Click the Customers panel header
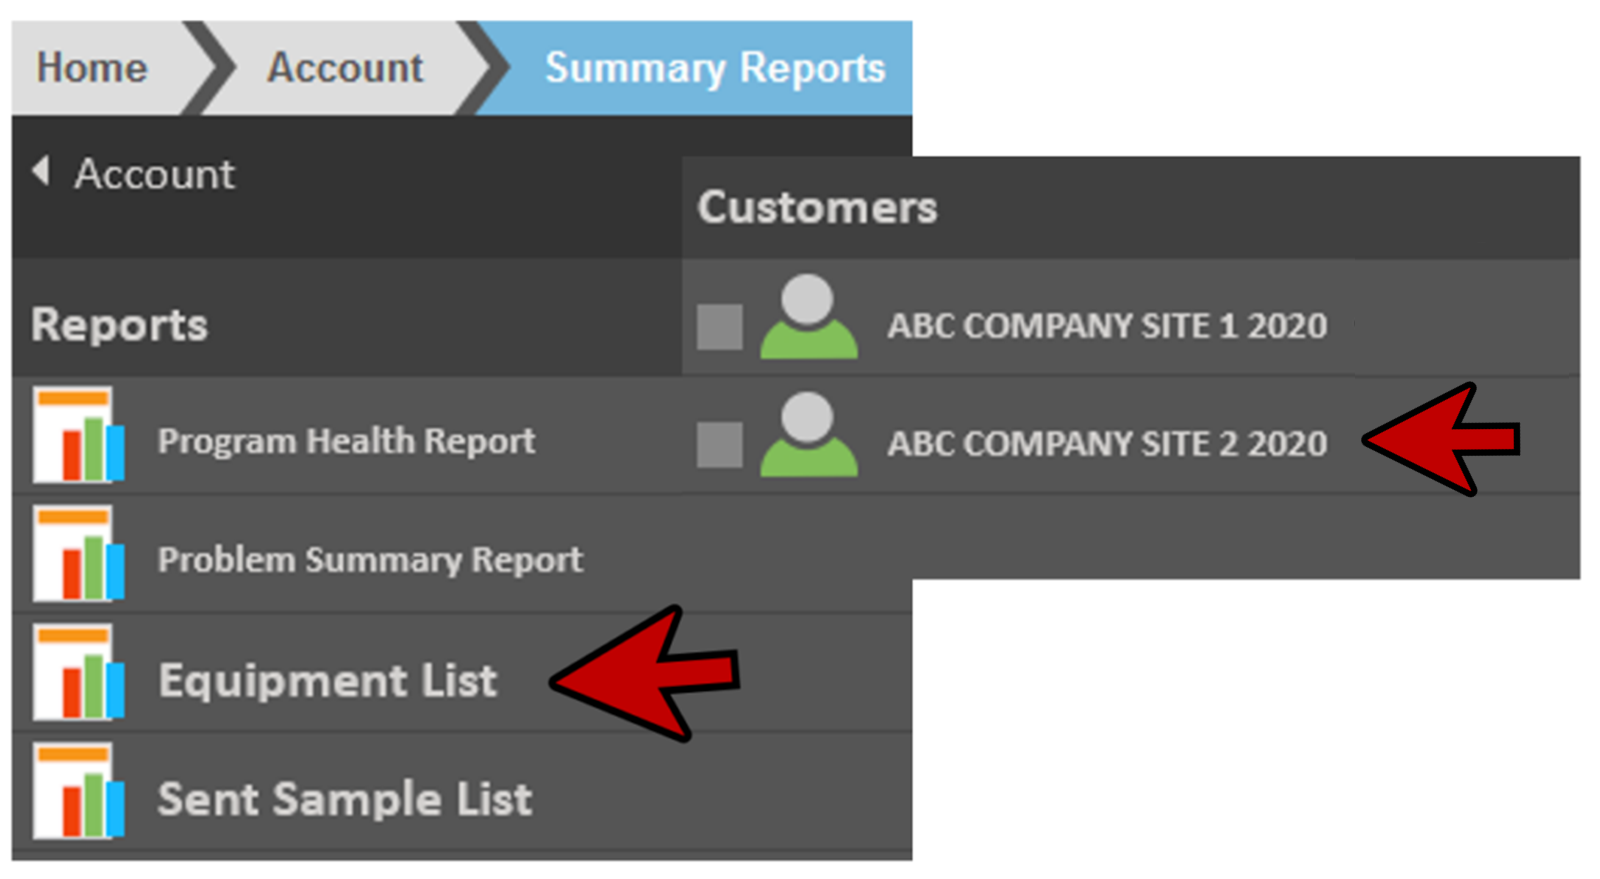The height and width of the screenshot is (879, 1600). pos(817,208)
